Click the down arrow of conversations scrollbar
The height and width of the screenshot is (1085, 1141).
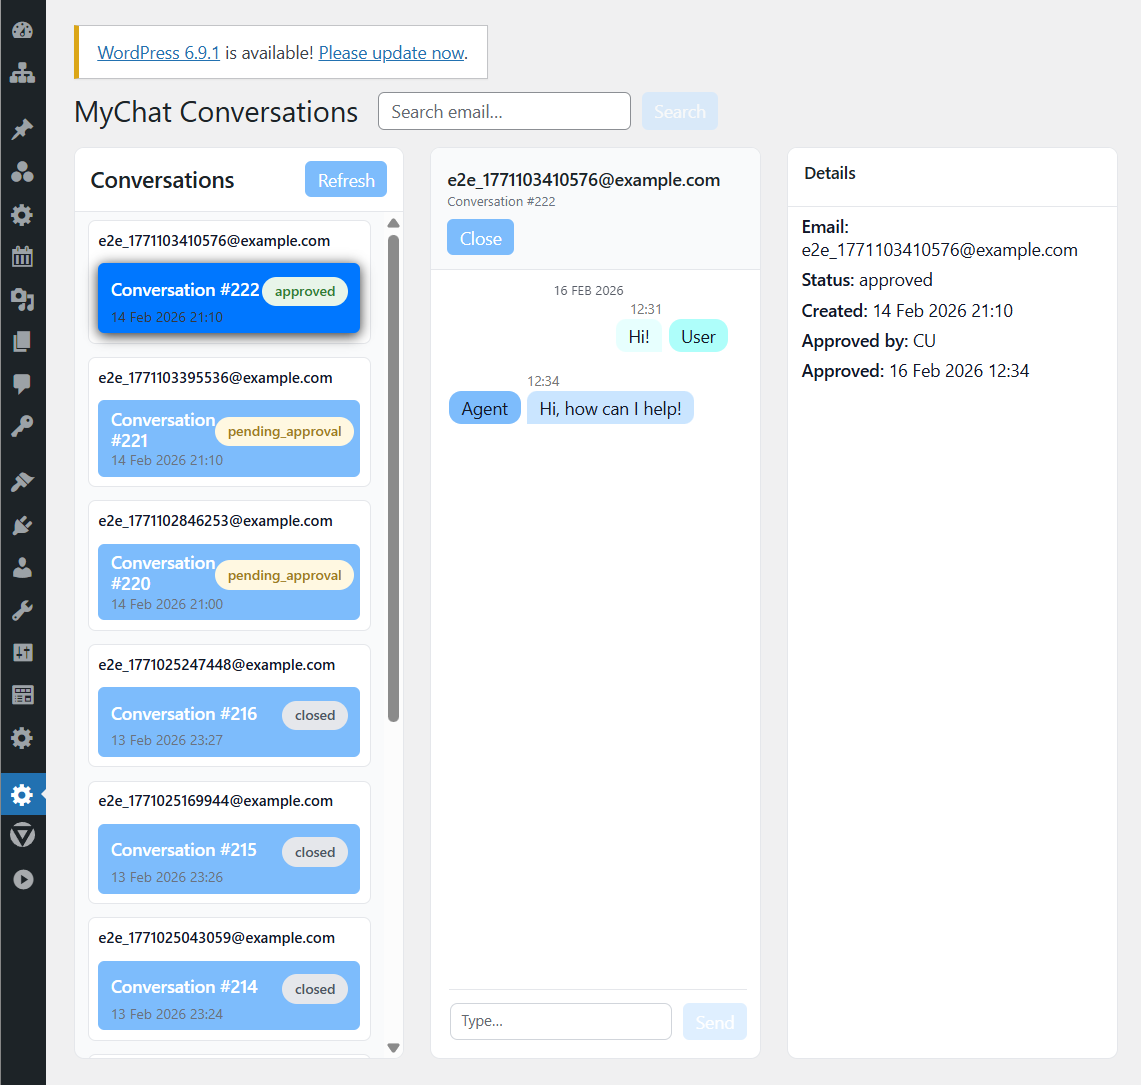pyautogui.click(x=393, y=1048)
